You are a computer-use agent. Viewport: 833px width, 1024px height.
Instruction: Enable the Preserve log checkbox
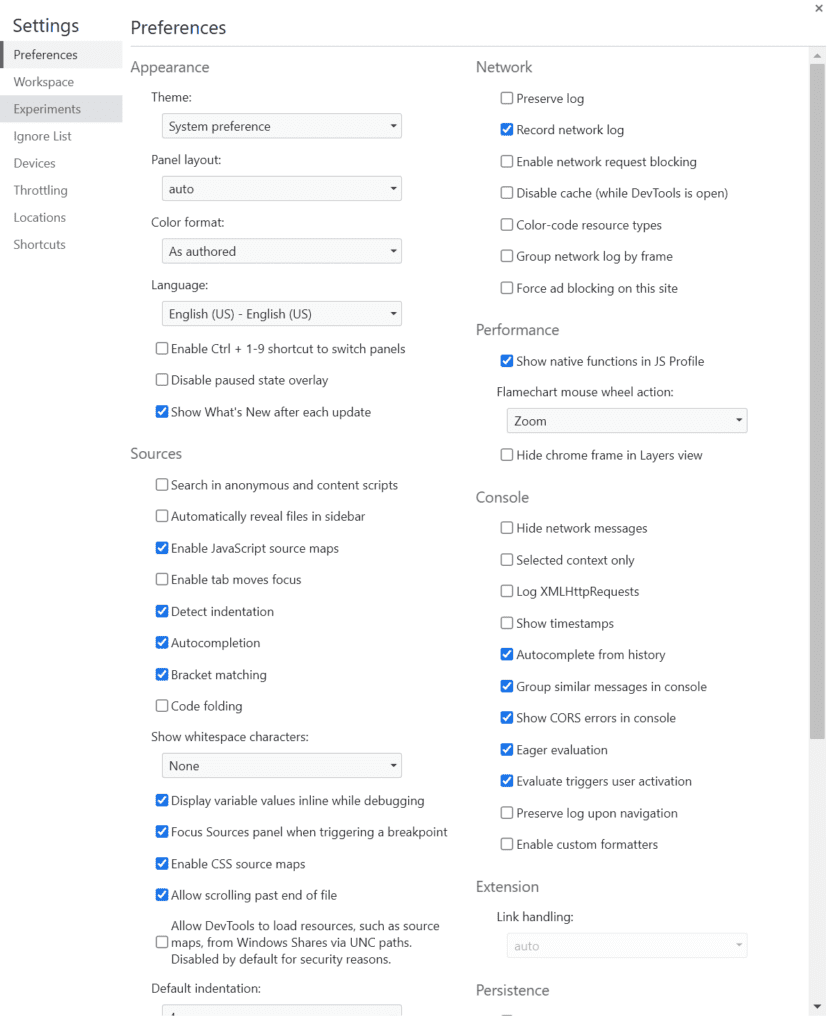pyautogui.click(x=507, y=99)
